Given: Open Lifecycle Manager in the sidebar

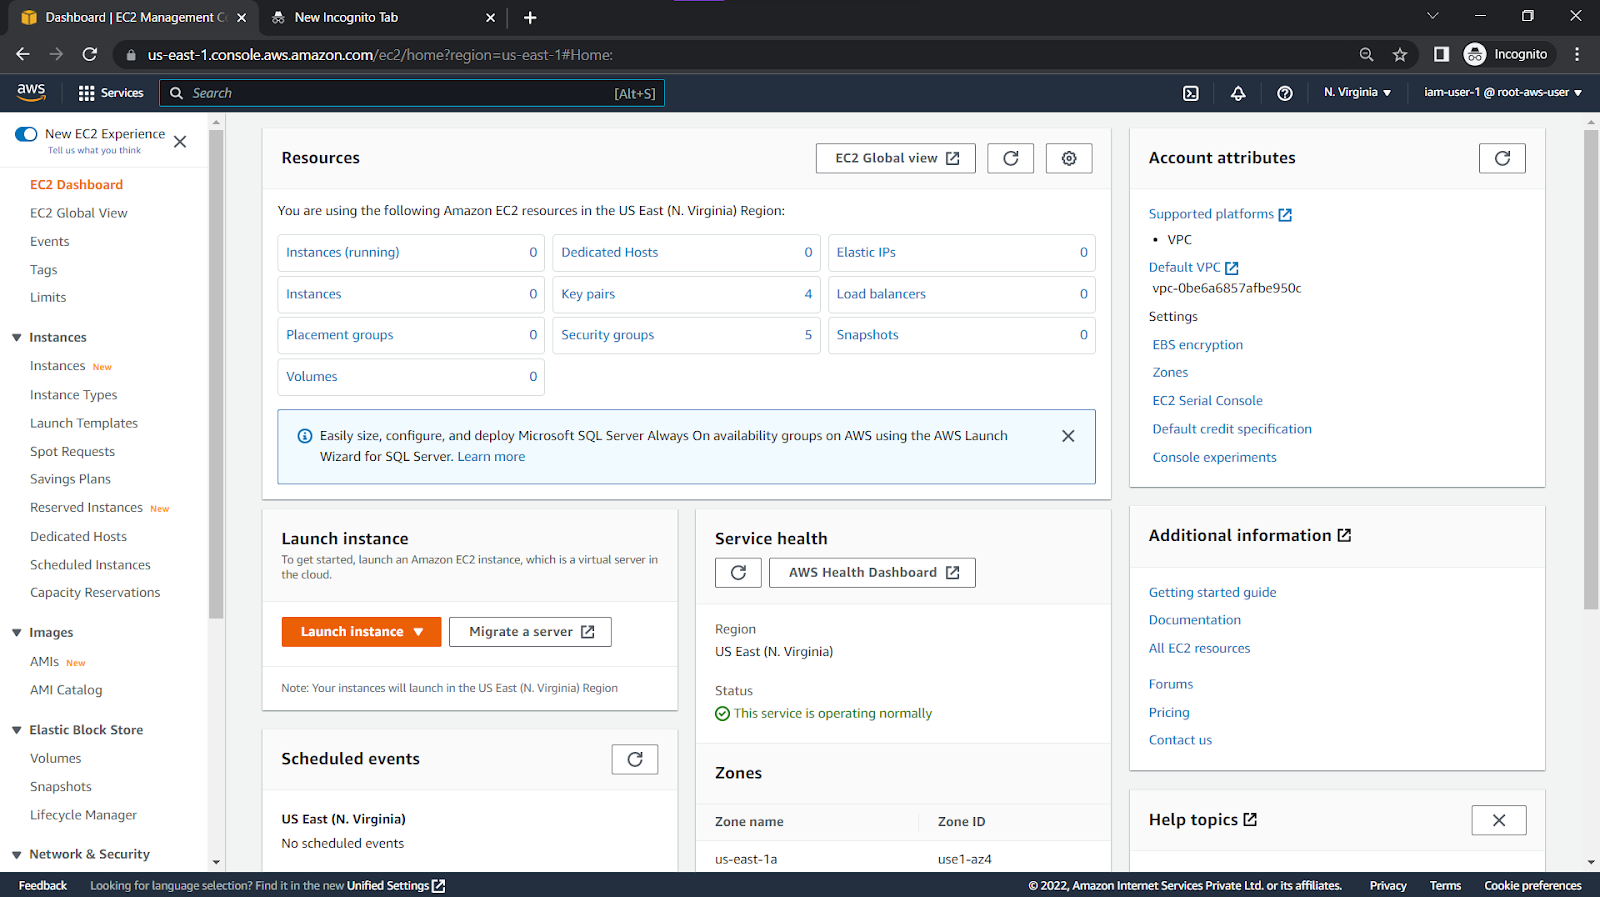Looking at the screenshot, I should 84,816.
